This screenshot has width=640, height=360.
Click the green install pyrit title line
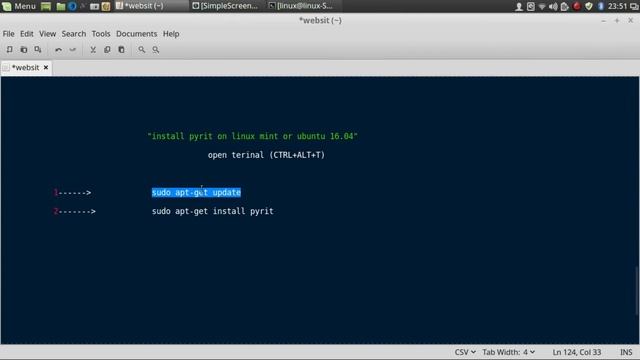click(x=252, y=136)
